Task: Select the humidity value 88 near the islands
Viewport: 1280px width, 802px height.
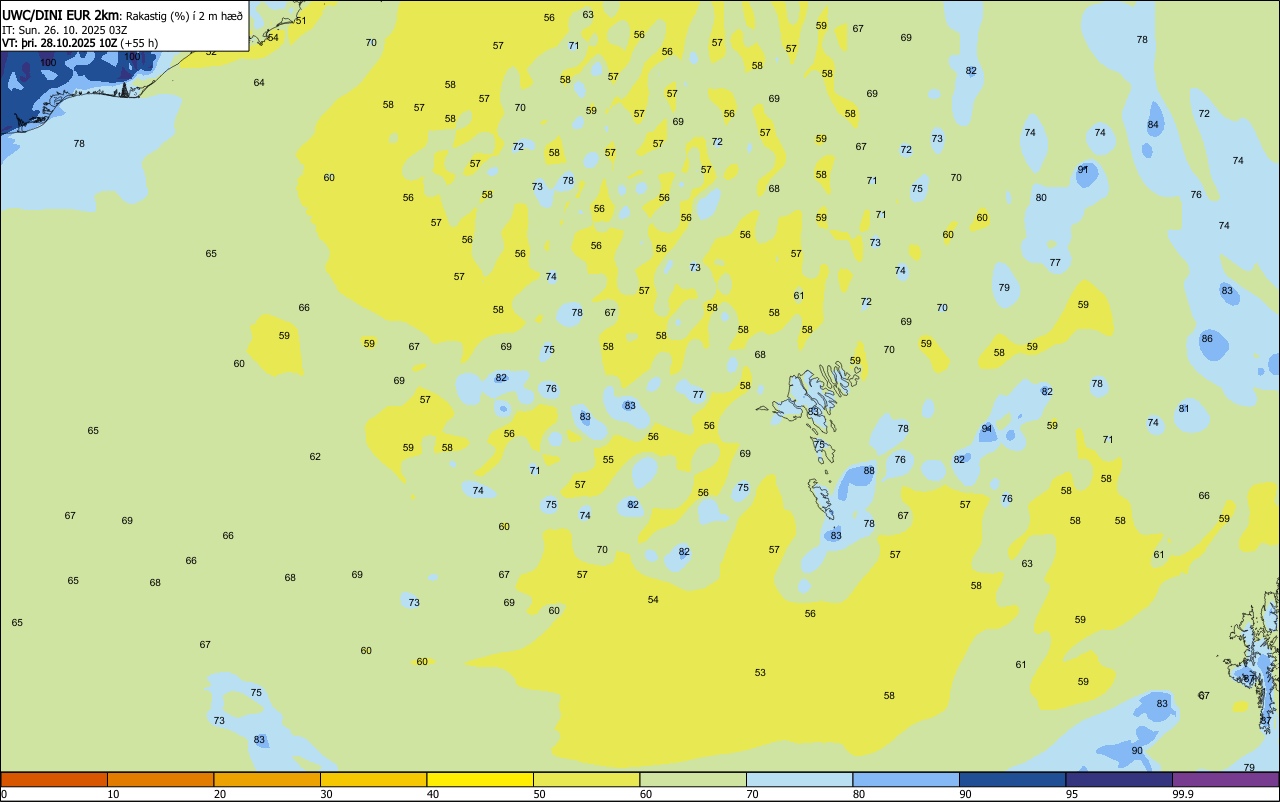Action: (869, 471)
